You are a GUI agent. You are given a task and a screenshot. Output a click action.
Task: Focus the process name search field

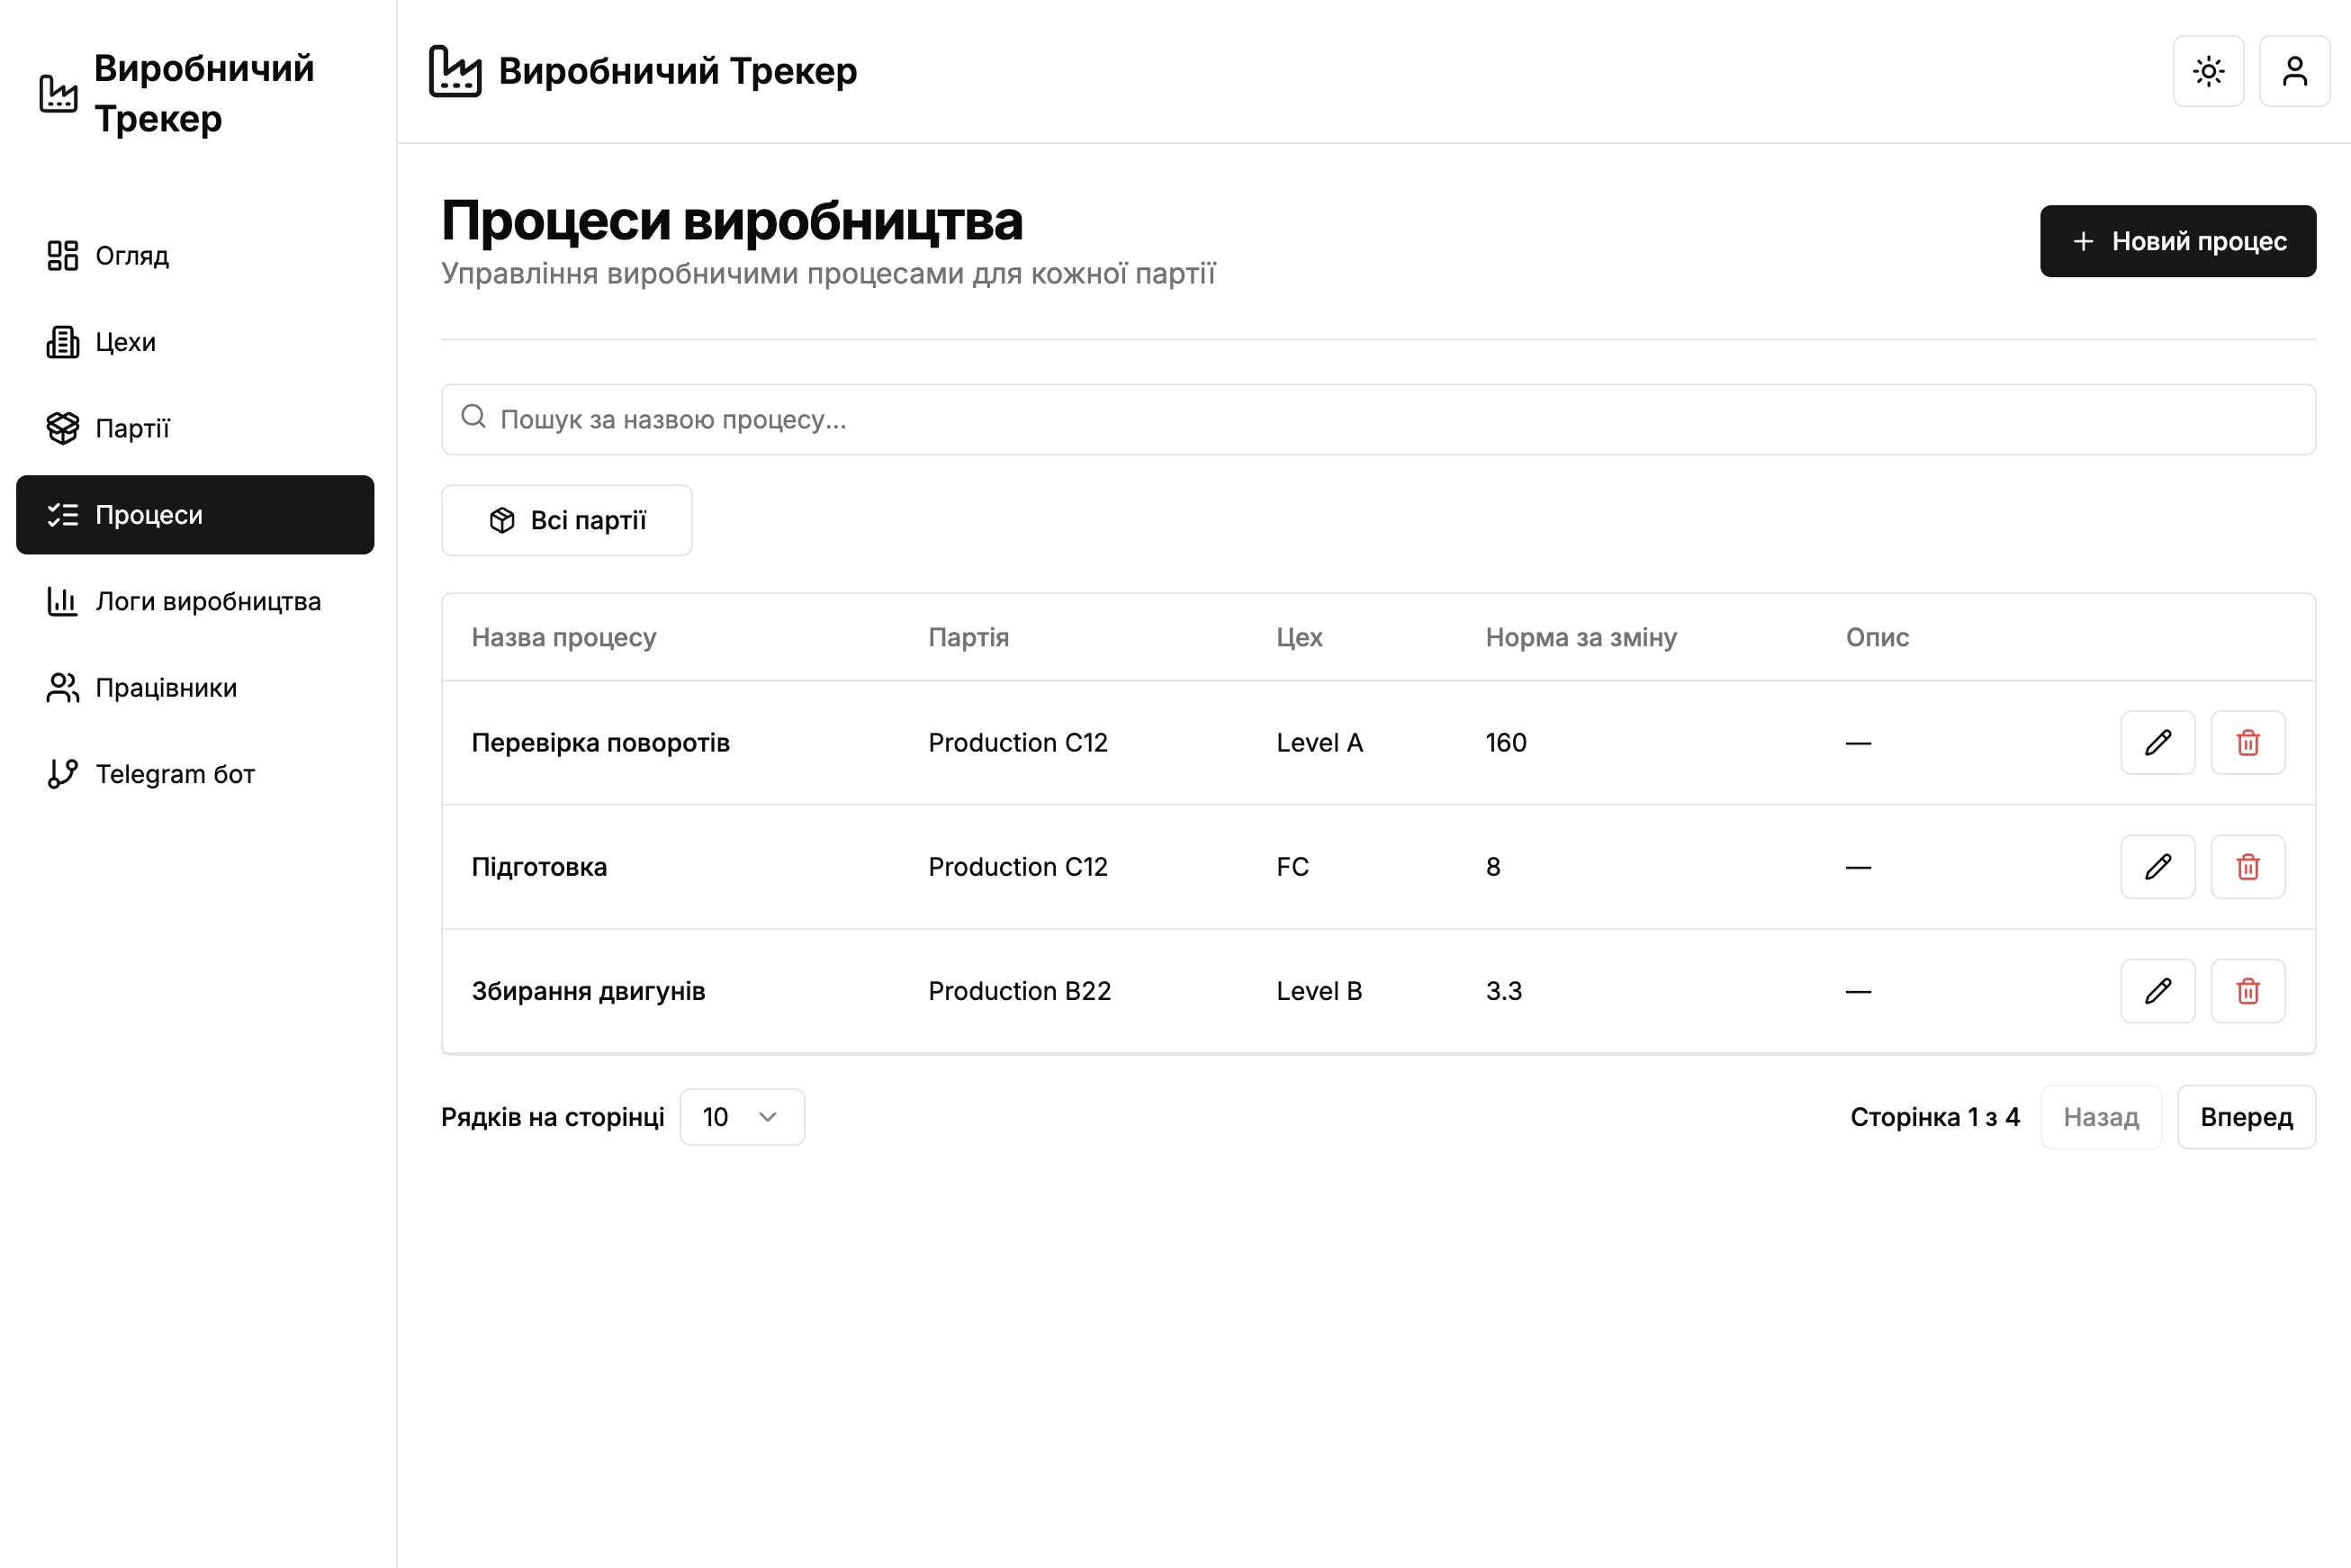tap(1378, 420)
